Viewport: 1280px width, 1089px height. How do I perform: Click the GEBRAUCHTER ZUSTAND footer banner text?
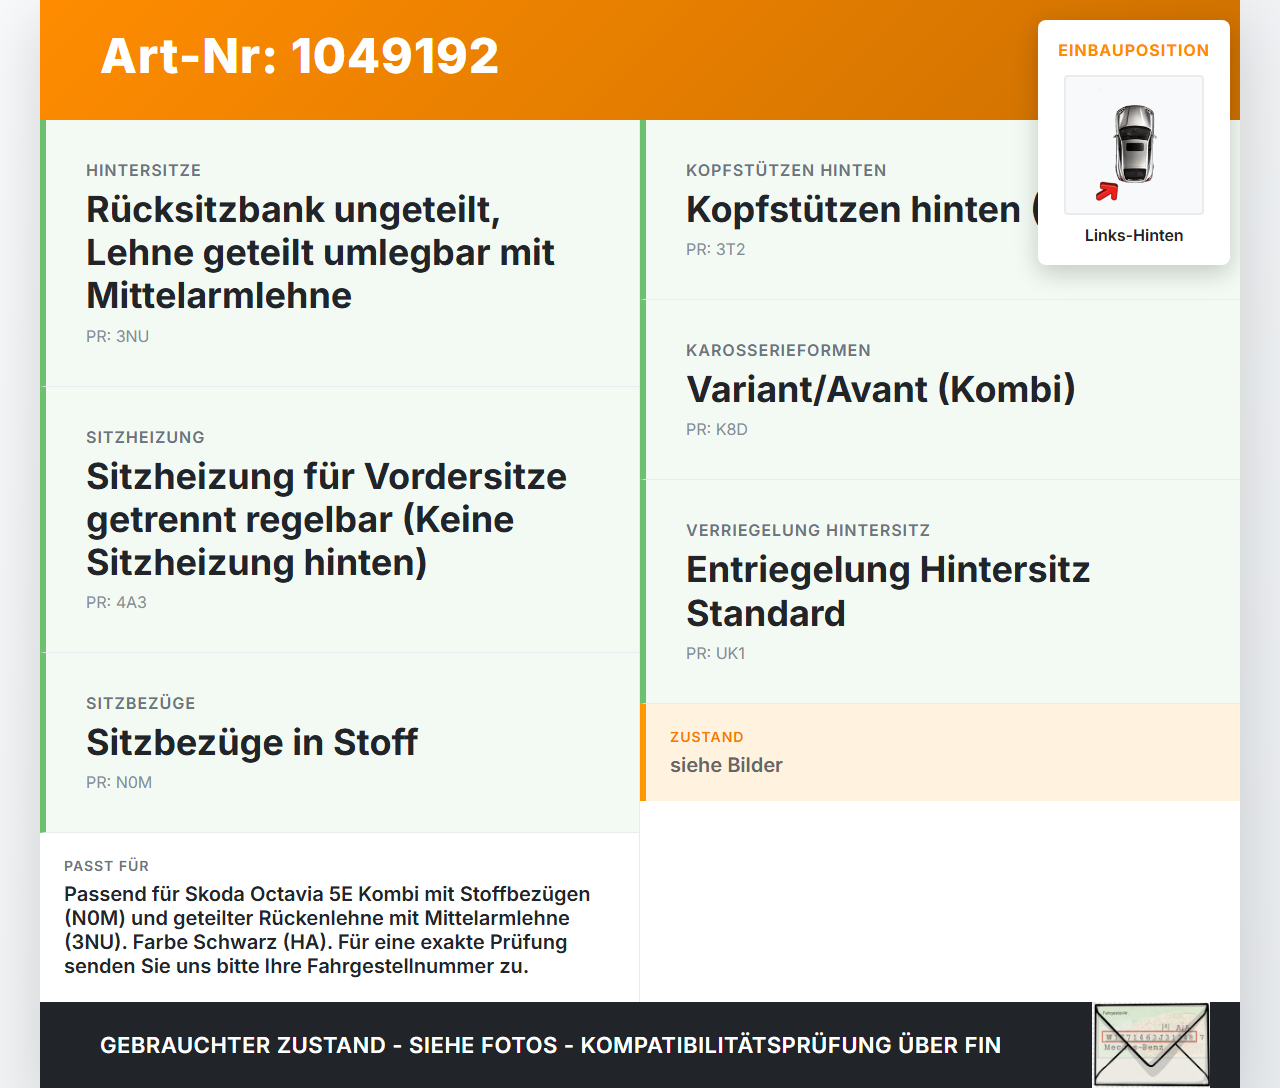(550, 1045)
